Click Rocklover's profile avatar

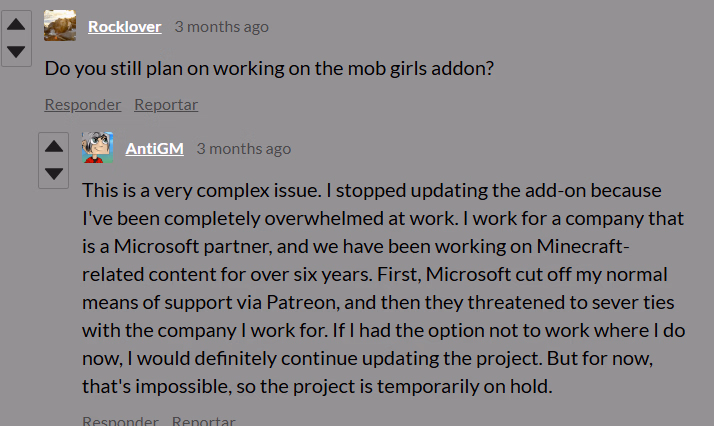(x=60, y=26)
